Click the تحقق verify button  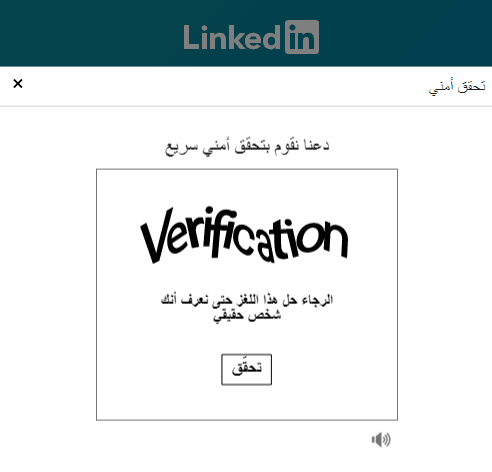click(x=247, y=369)
